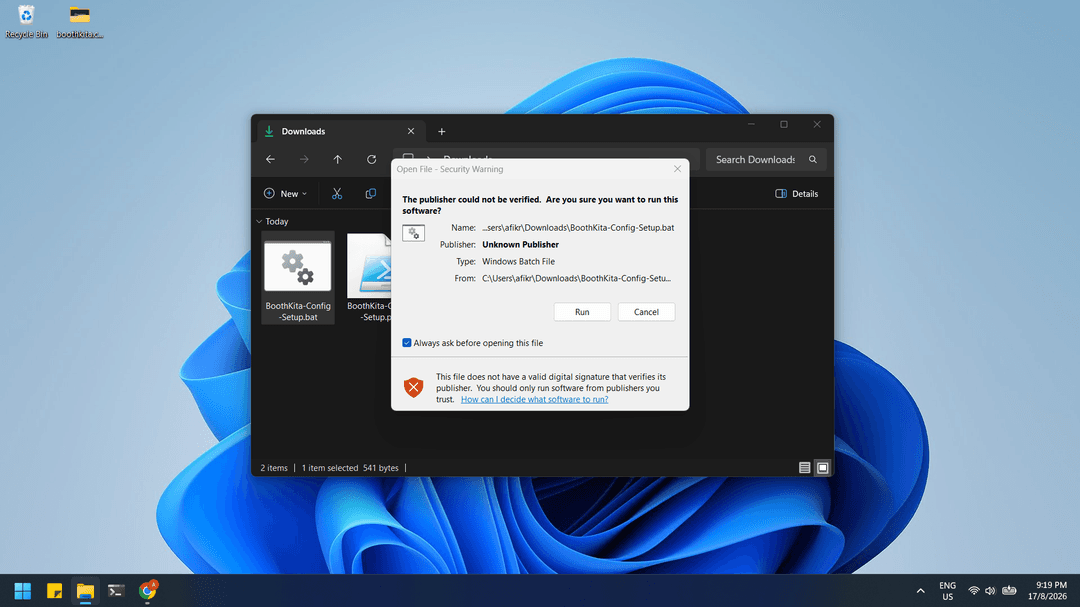The image size is (1080, 607).
Task: Click 'Windows Batch File' type text
Action: tap(518, 262)
